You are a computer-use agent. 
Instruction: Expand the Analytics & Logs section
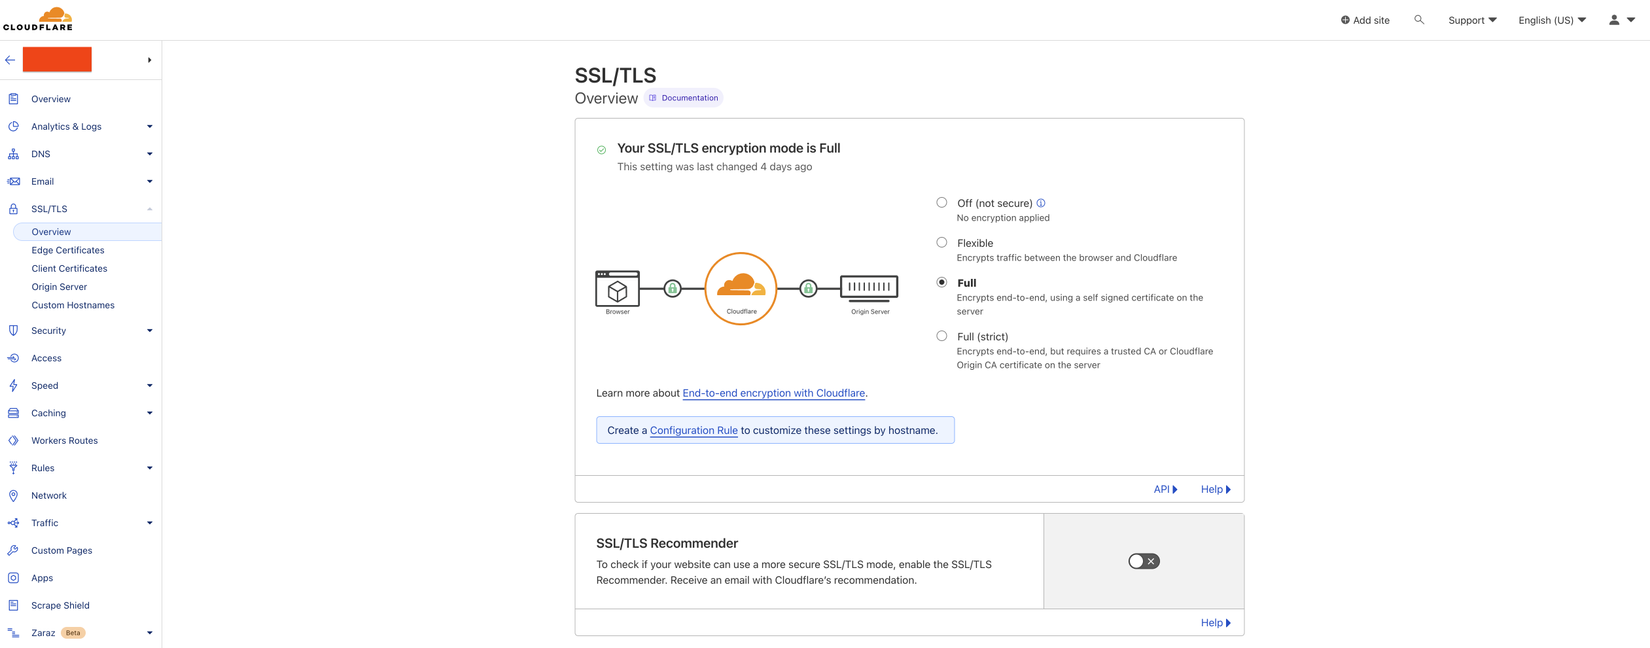[66, 127]
